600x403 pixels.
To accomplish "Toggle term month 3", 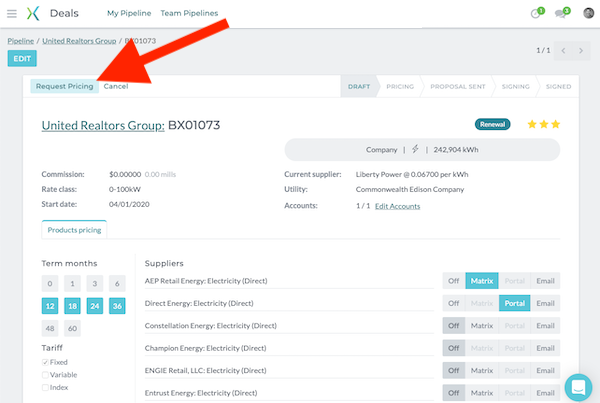I will (x=95, y=284).
